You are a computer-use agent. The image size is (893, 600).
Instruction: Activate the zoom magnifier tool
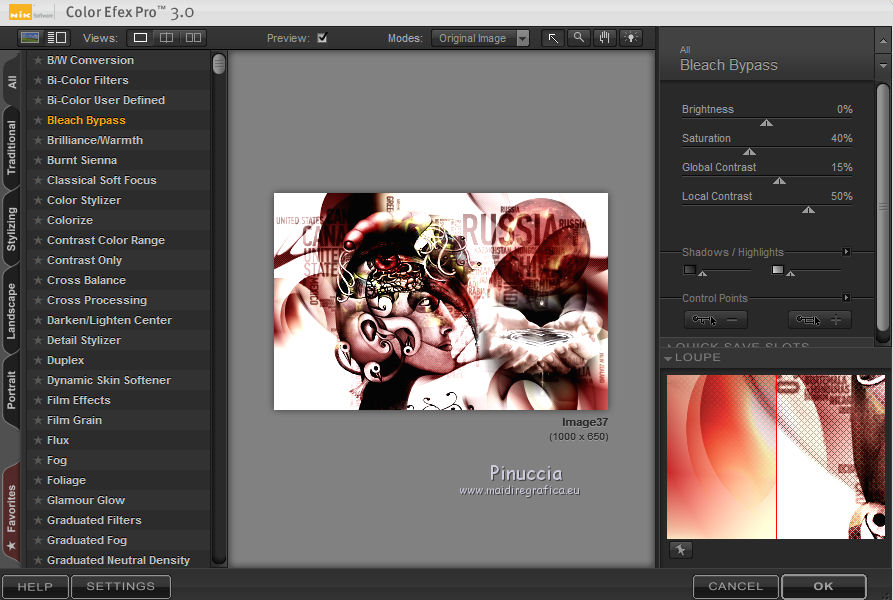[579, 38]
